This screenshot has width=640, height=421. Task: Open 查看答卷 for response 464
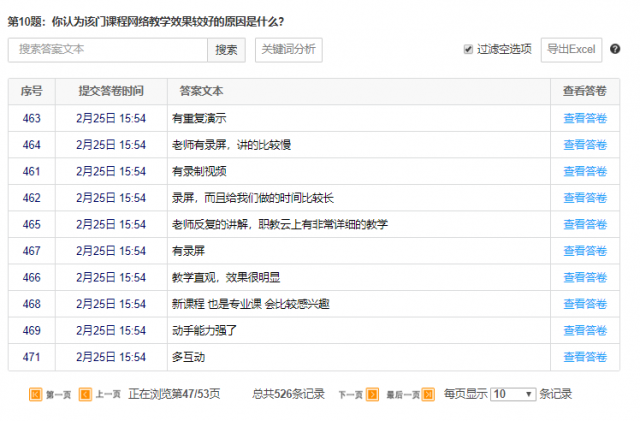tap(584, 145)
